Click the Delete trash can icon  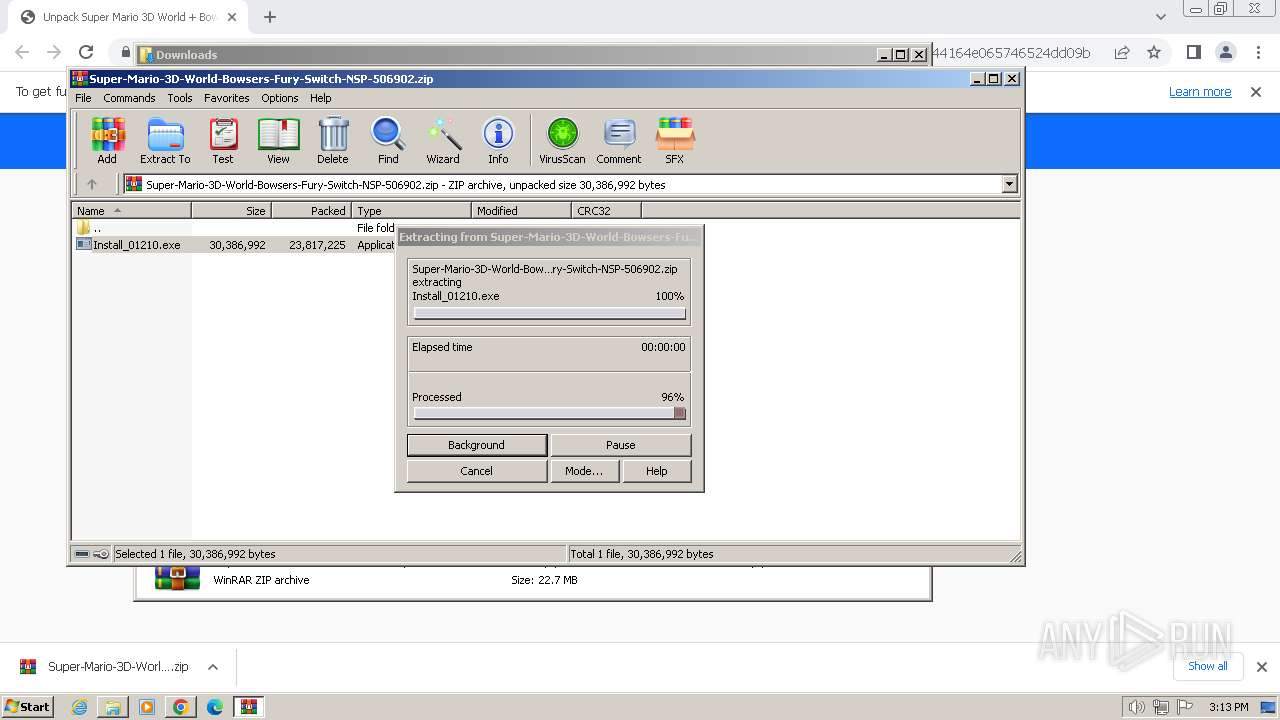point(333,140)
